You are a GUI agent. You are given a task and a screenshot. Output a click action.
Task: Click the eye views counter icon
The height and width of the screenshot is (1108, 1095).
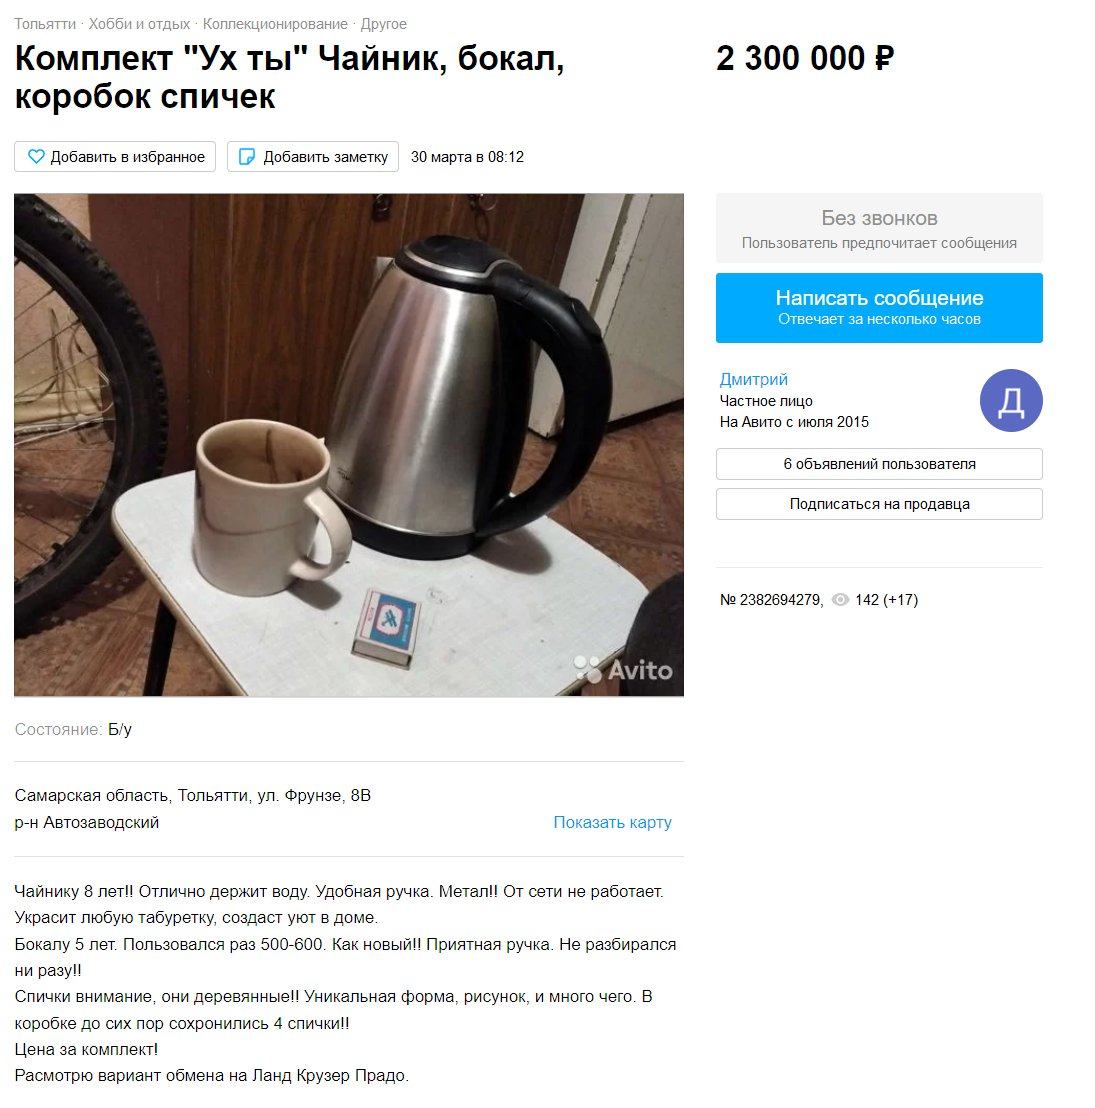point(840,600)
